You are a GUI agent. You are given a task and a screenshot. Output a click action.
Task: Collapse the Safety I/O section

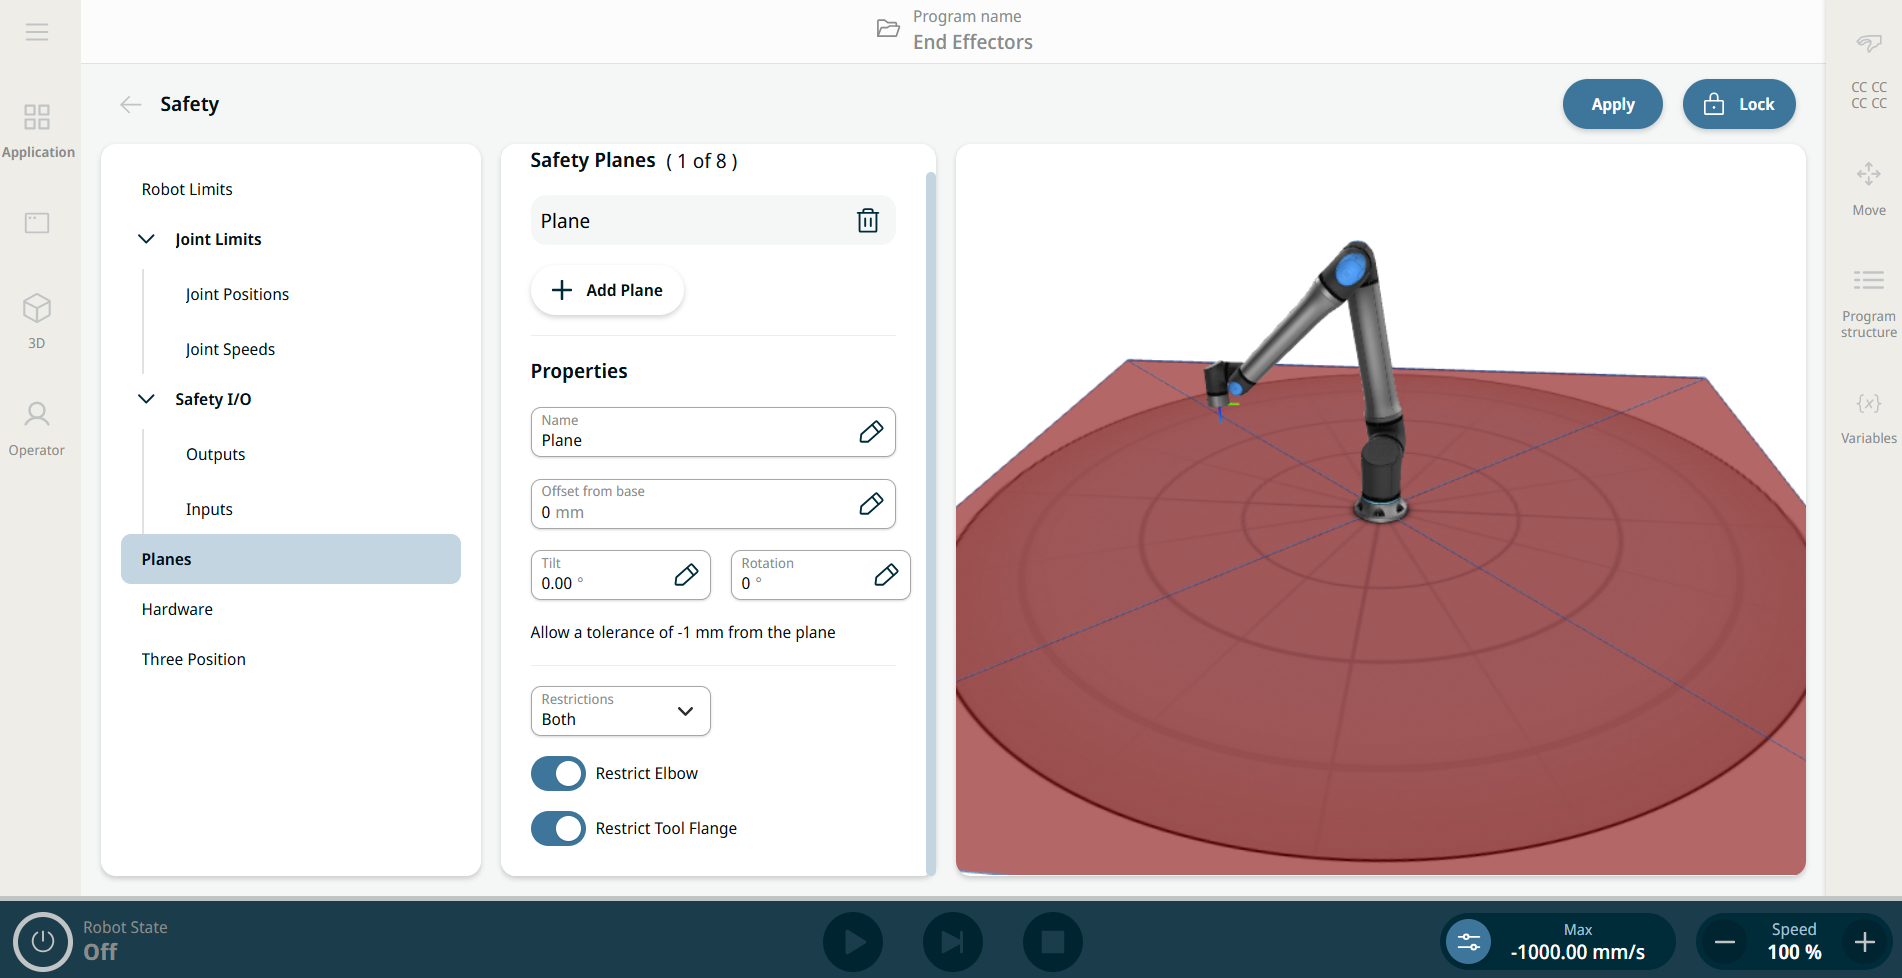(146, 399)
